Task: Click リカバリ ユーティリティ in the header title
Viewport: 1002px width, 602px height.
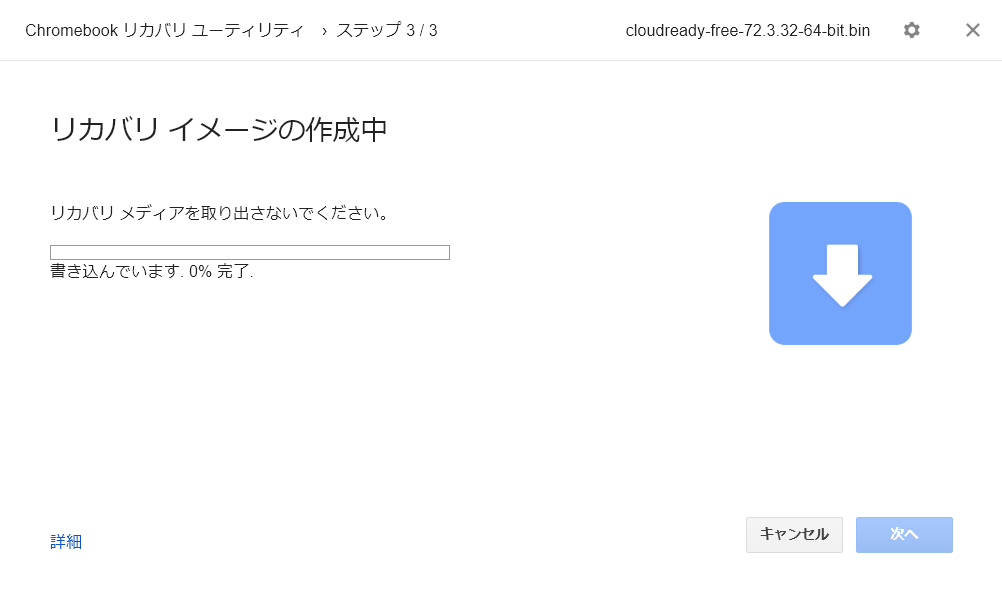Action: 213,31
